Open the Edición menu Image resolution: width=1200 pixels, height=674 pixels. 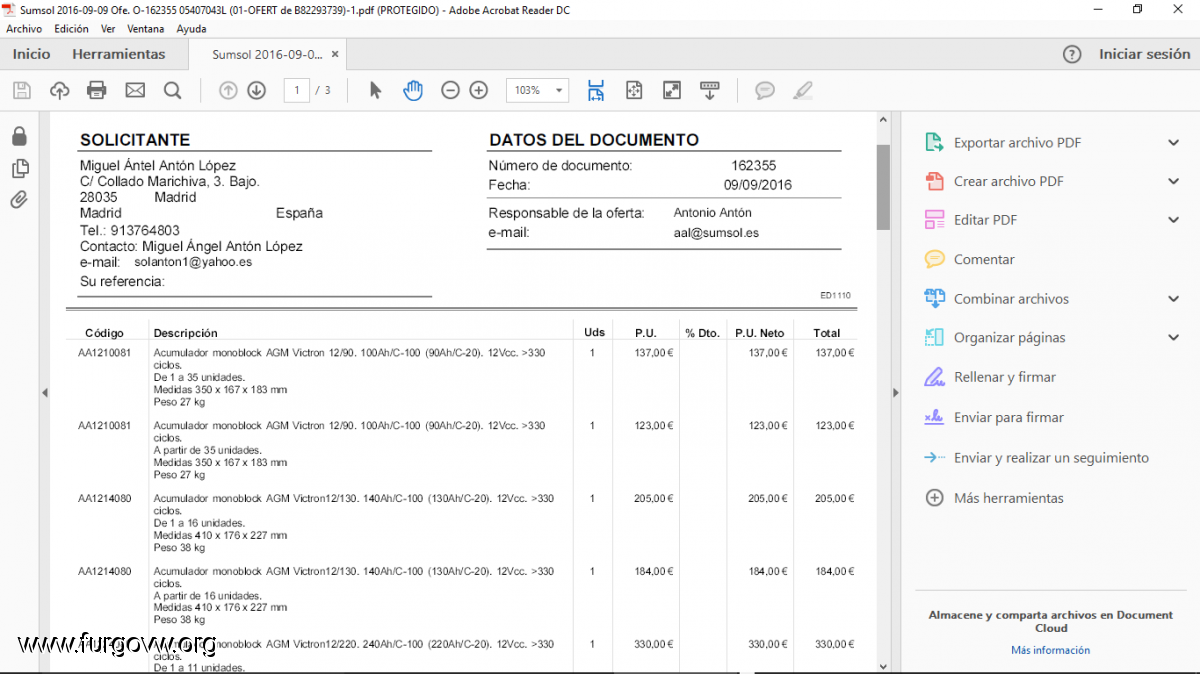72,29
